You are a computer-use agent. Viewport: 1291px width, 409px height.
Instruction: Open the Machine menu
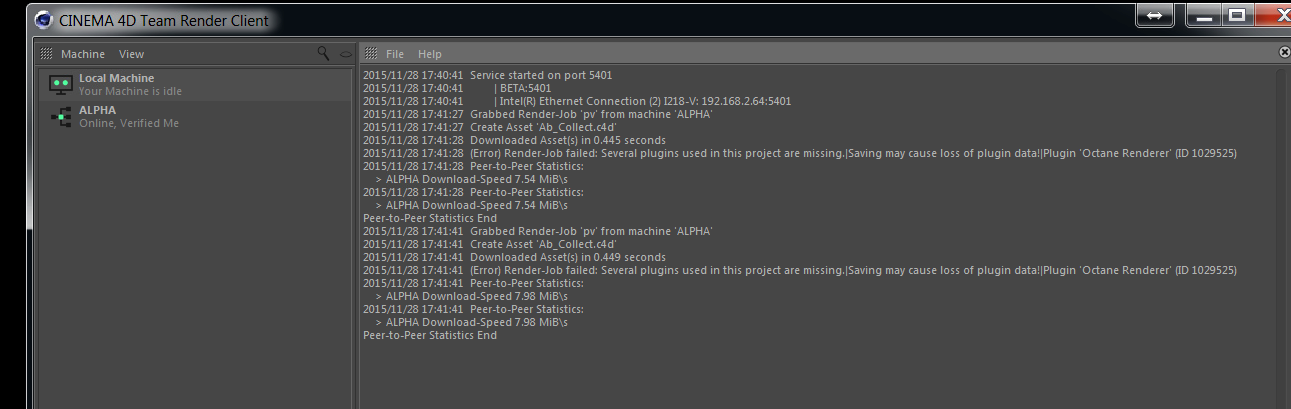coord(82,54)
